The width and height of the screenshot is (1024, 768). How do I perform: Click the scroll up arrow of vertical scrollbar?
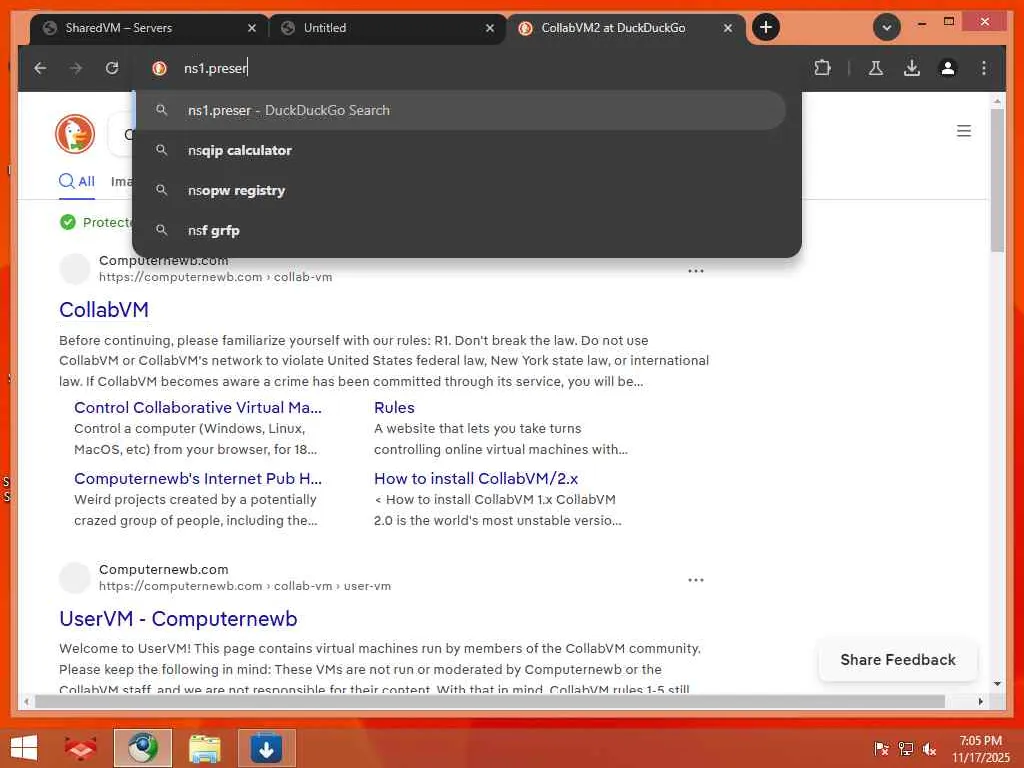click(x=997, y=101)
